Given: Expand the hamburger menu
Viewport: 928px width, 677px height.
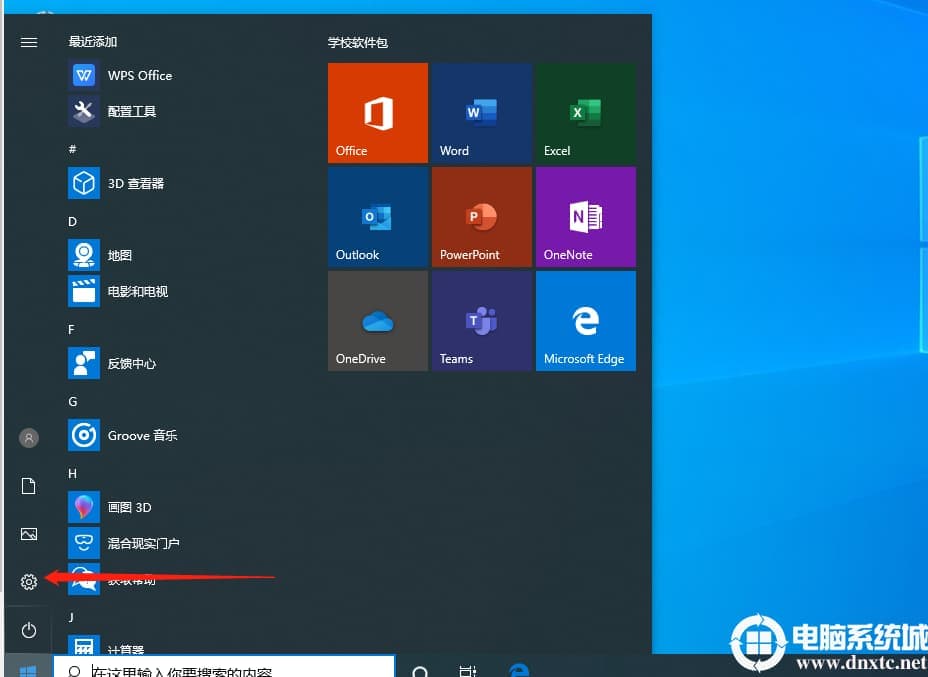Looking at the screenshot, I should 29,42.
